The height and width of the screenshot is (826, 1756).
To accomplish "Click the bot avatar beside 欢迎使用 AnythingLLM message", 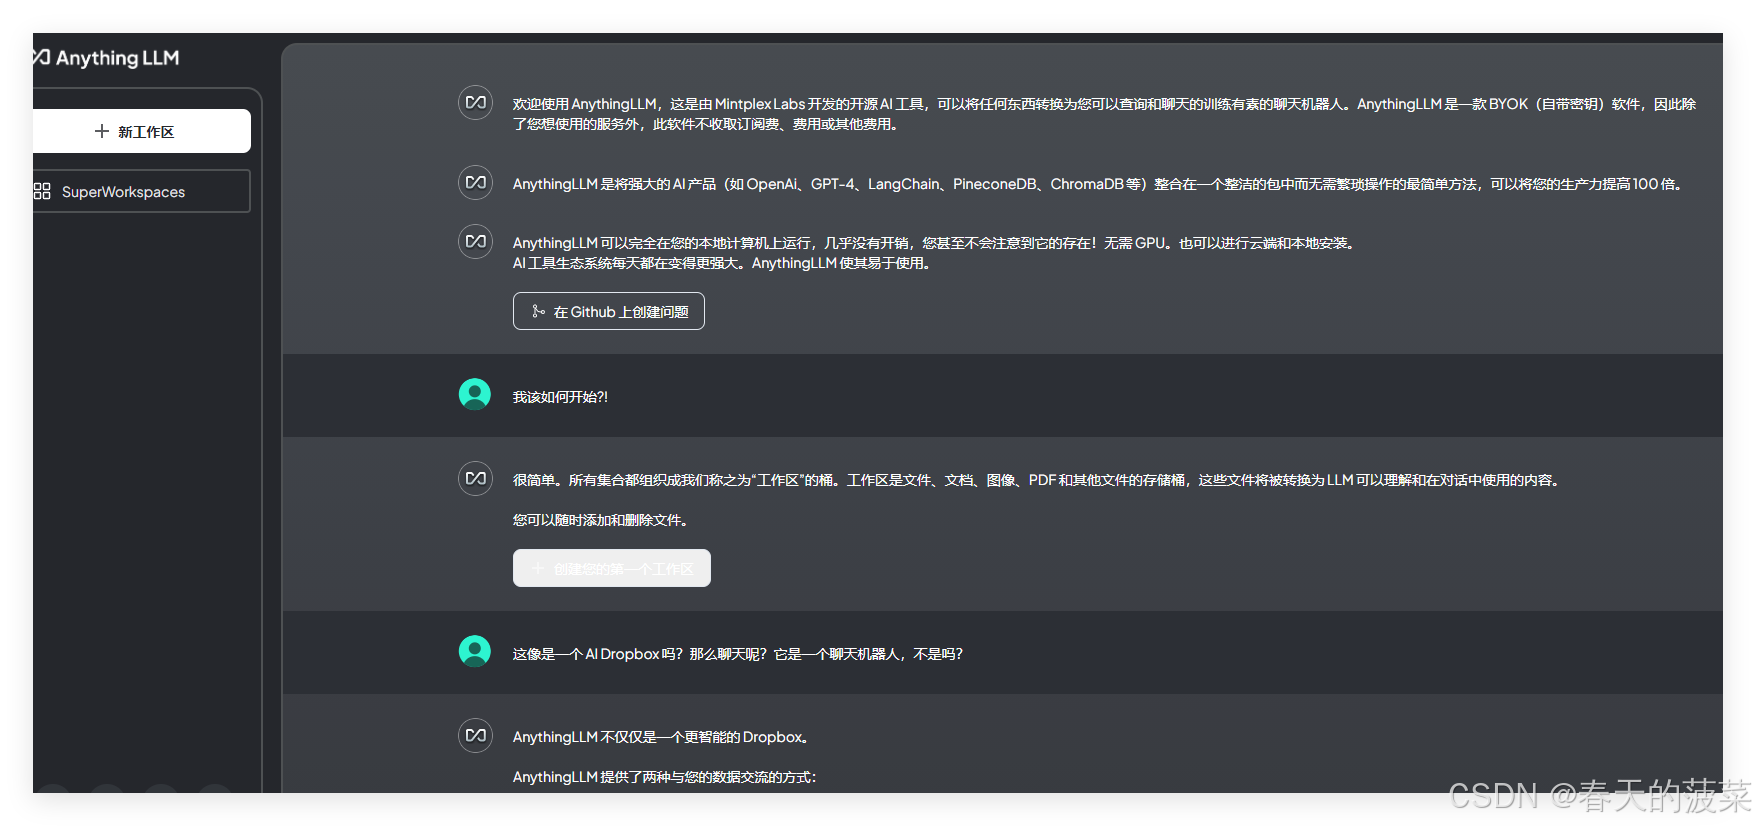I will pos(475,103).
